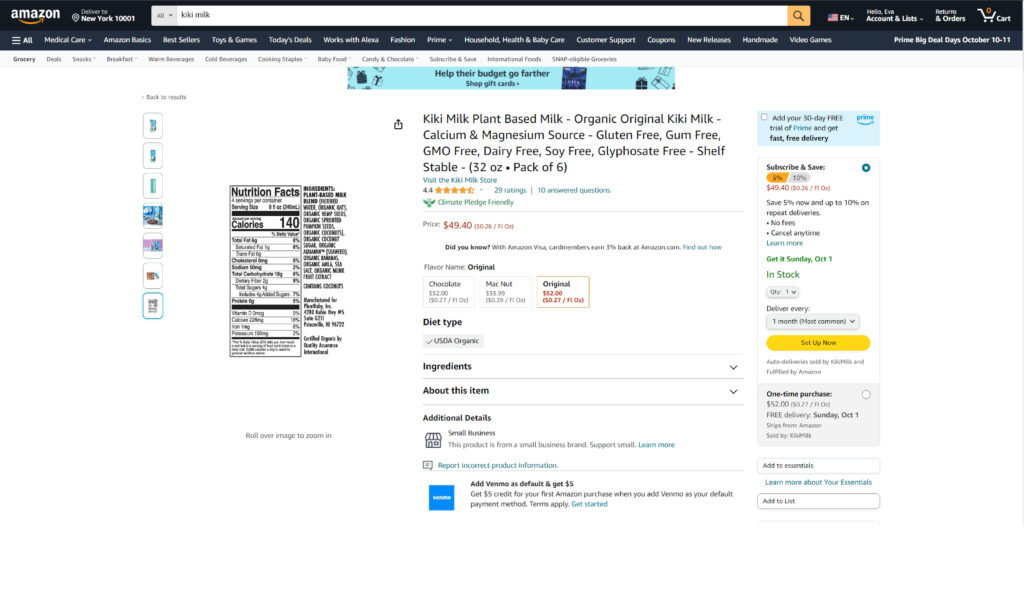
Task: Click the hamburger All menu icon
Action: tap(22, 40)
